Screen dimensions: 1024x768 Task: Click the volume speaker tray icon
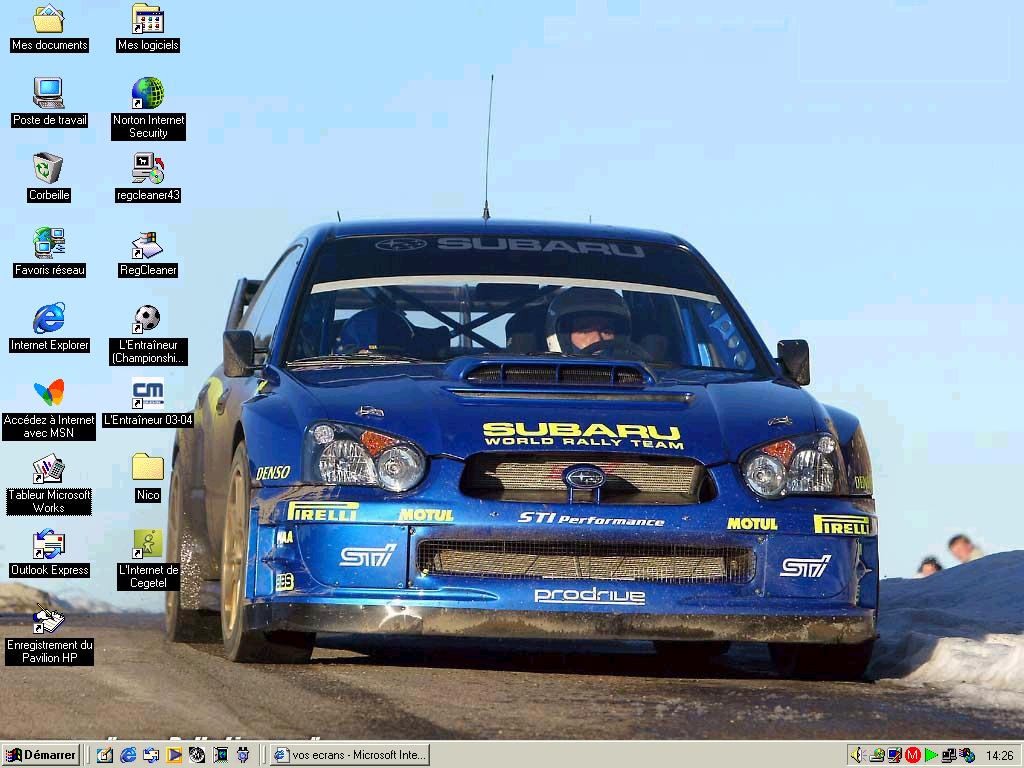(857, 755)
